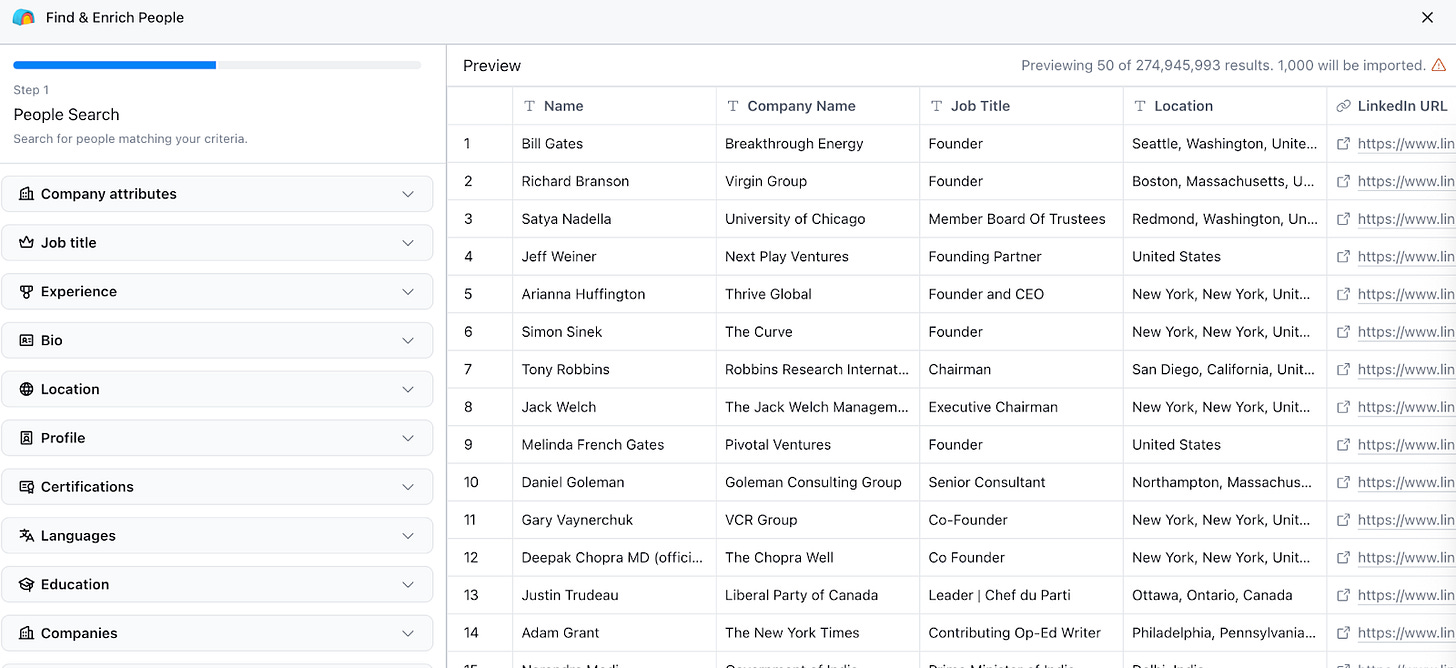This screenshot has height=668, width=1456.
Task: Click the Companies building icon
Action: point(26,633)
